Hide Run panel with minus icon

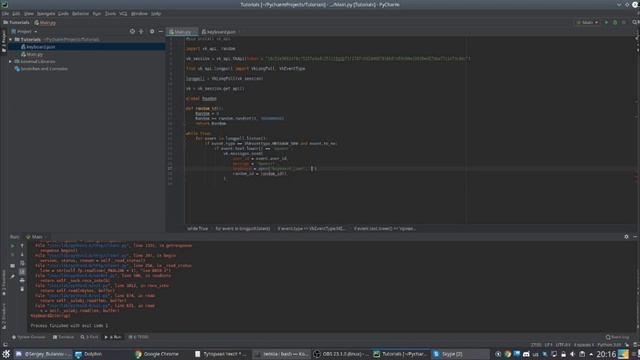pos(635,237)
